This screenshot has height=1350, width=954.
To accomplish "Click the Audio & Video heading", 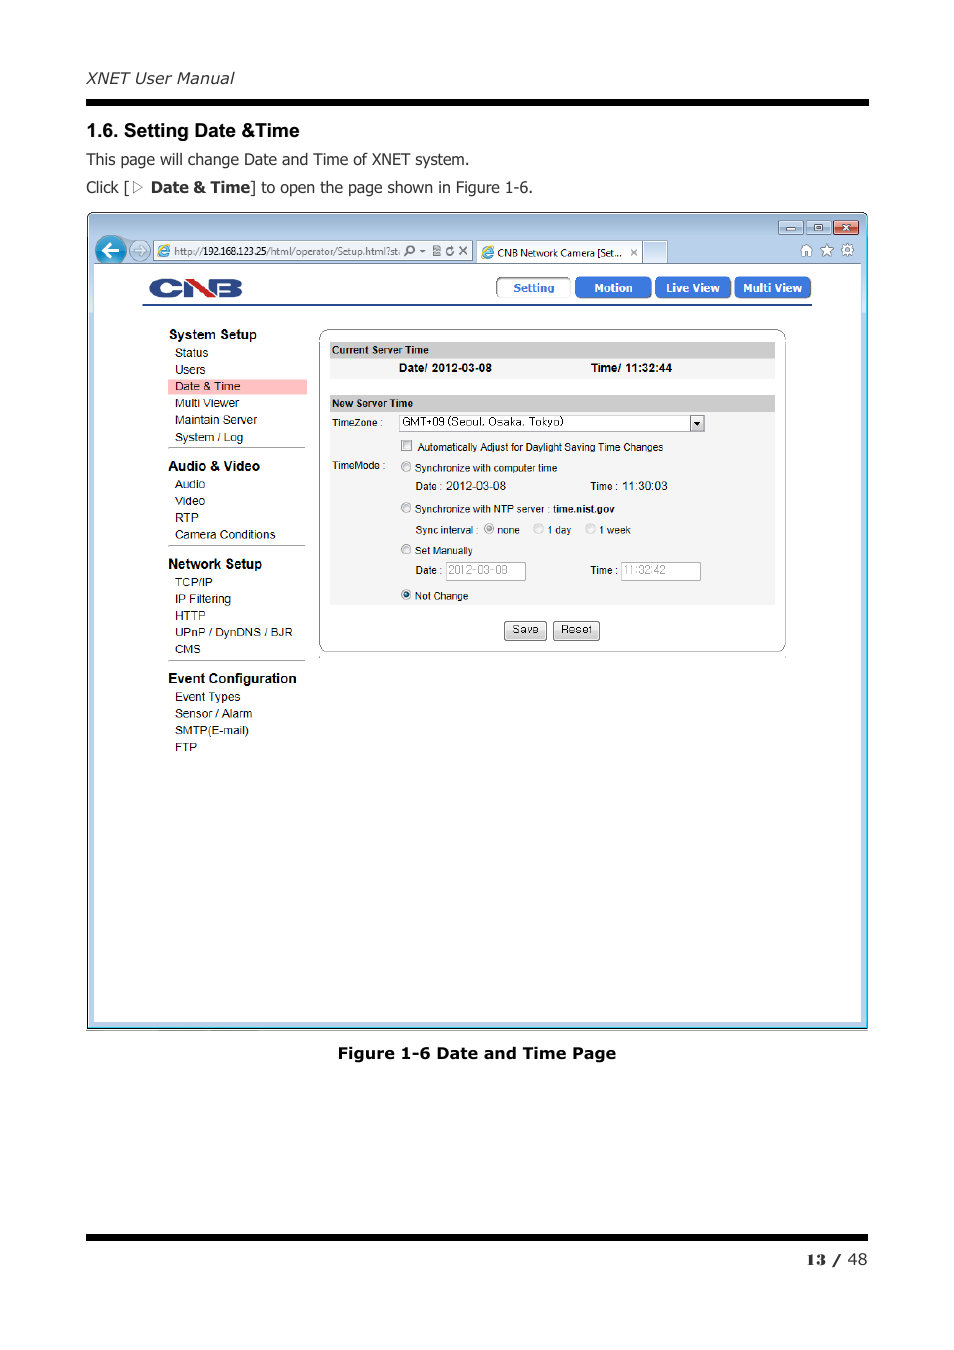I will point(214,467).
